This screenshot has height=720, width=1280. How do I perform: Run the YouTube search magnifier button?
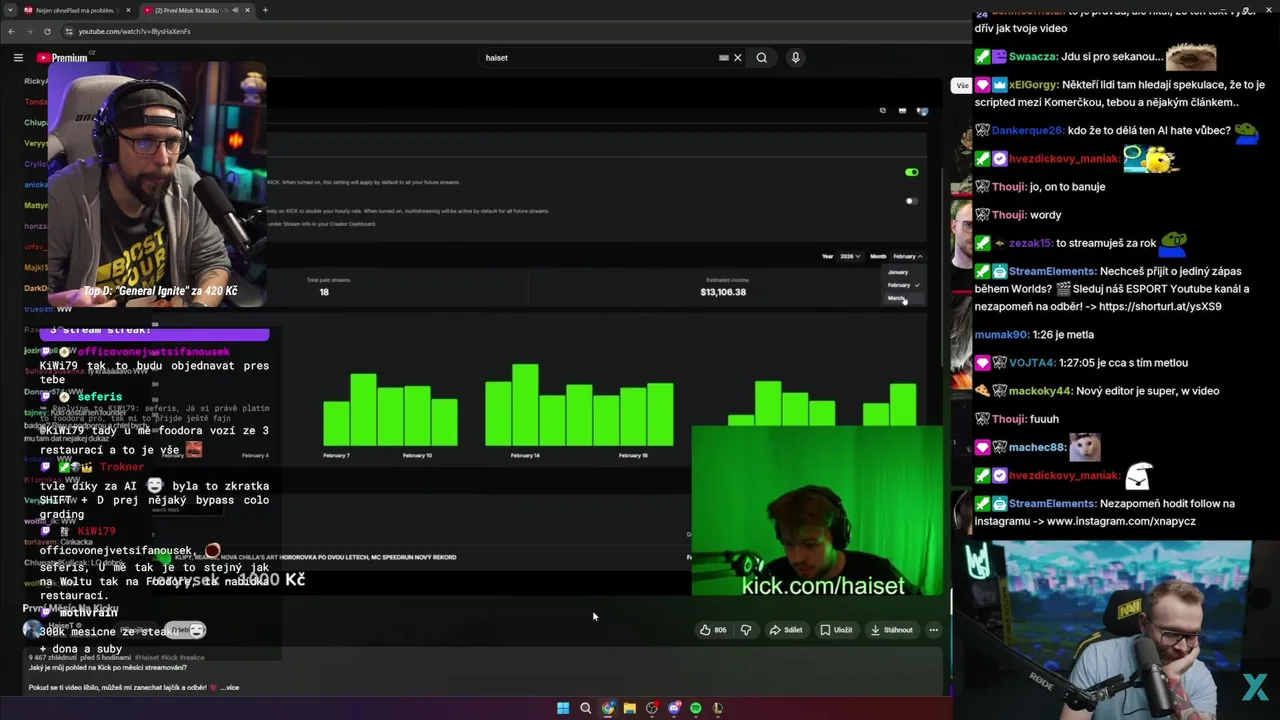point(762,58)
